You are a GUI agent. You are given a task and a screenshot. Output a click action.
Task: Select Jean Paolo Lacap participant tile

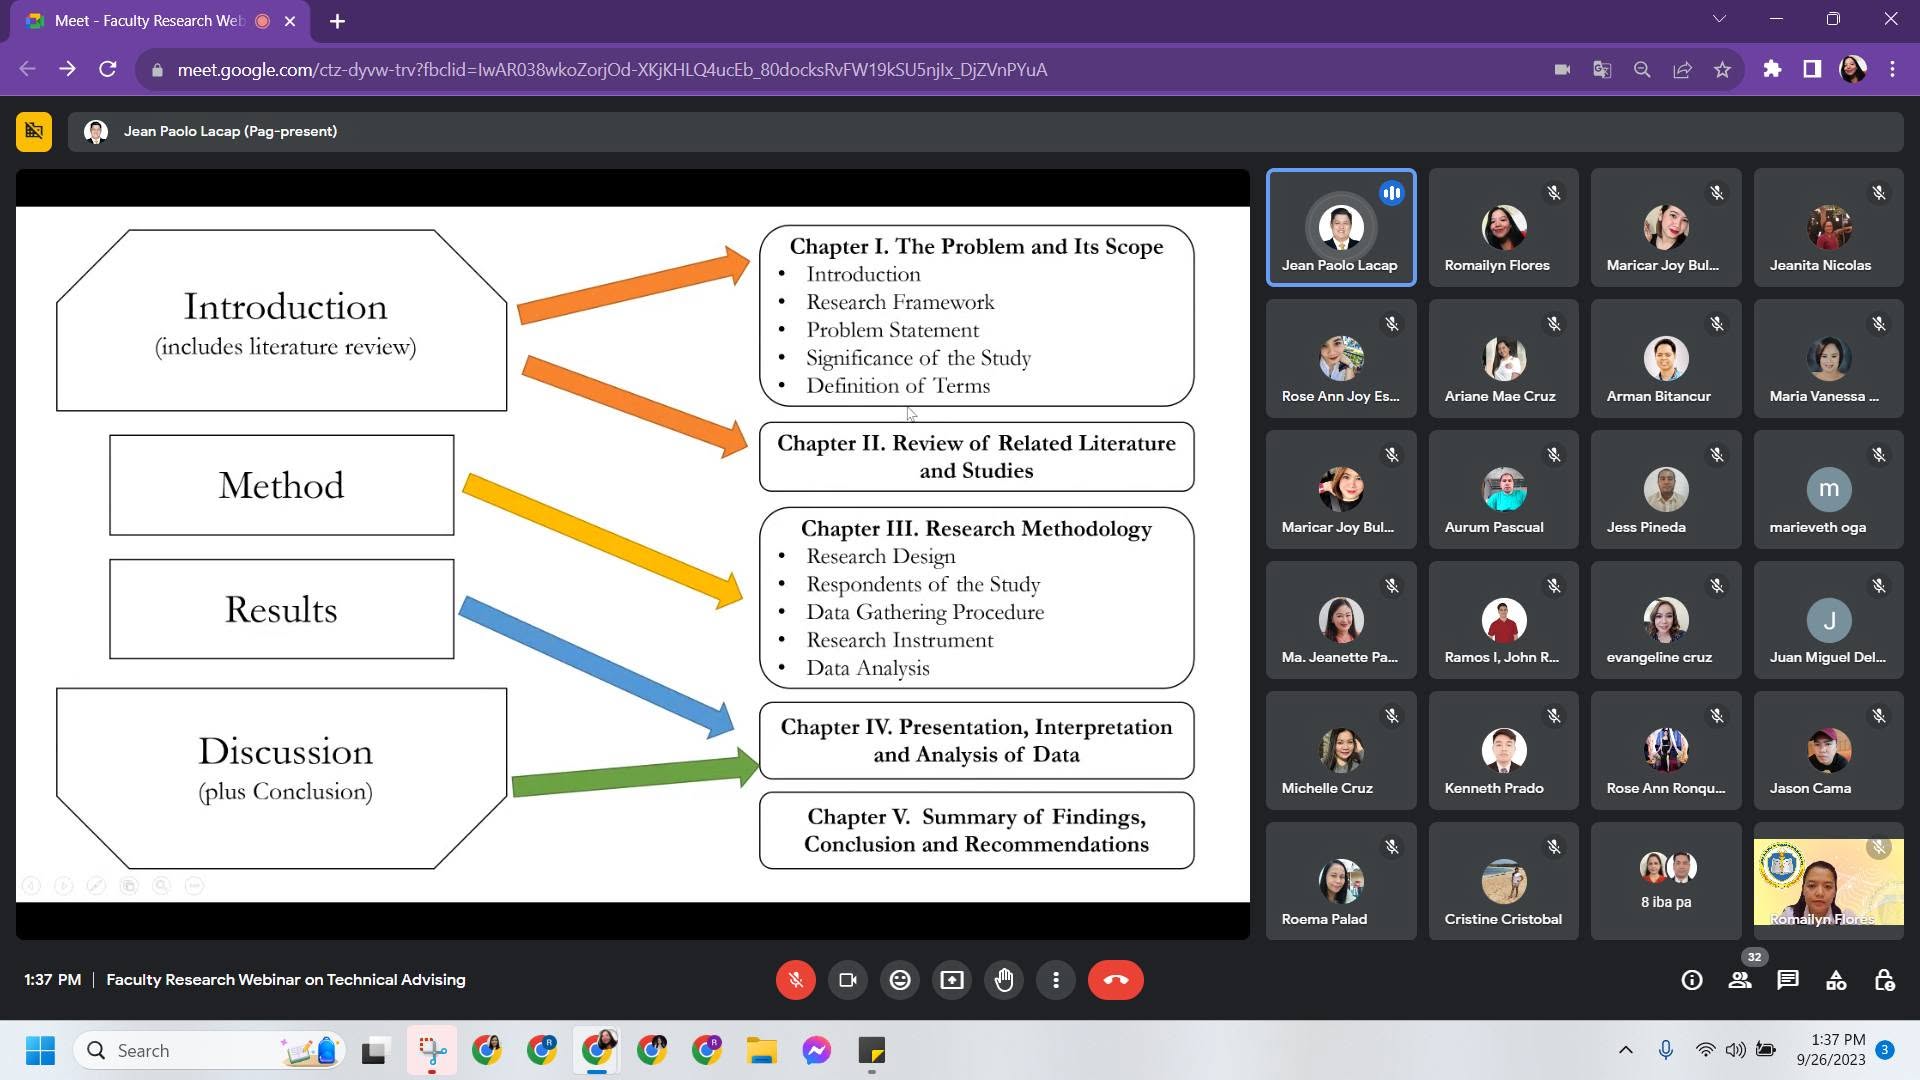point(1341,228)
